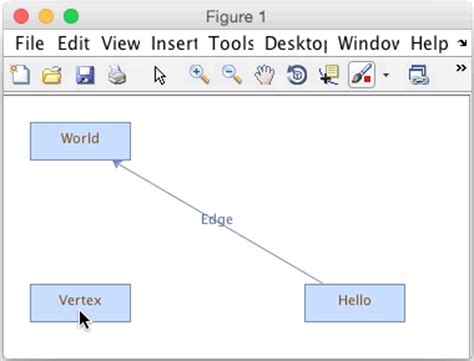Activate the Zoom Out magnifier tool
Screen dimensions: 474x361
tap(232, 75)
